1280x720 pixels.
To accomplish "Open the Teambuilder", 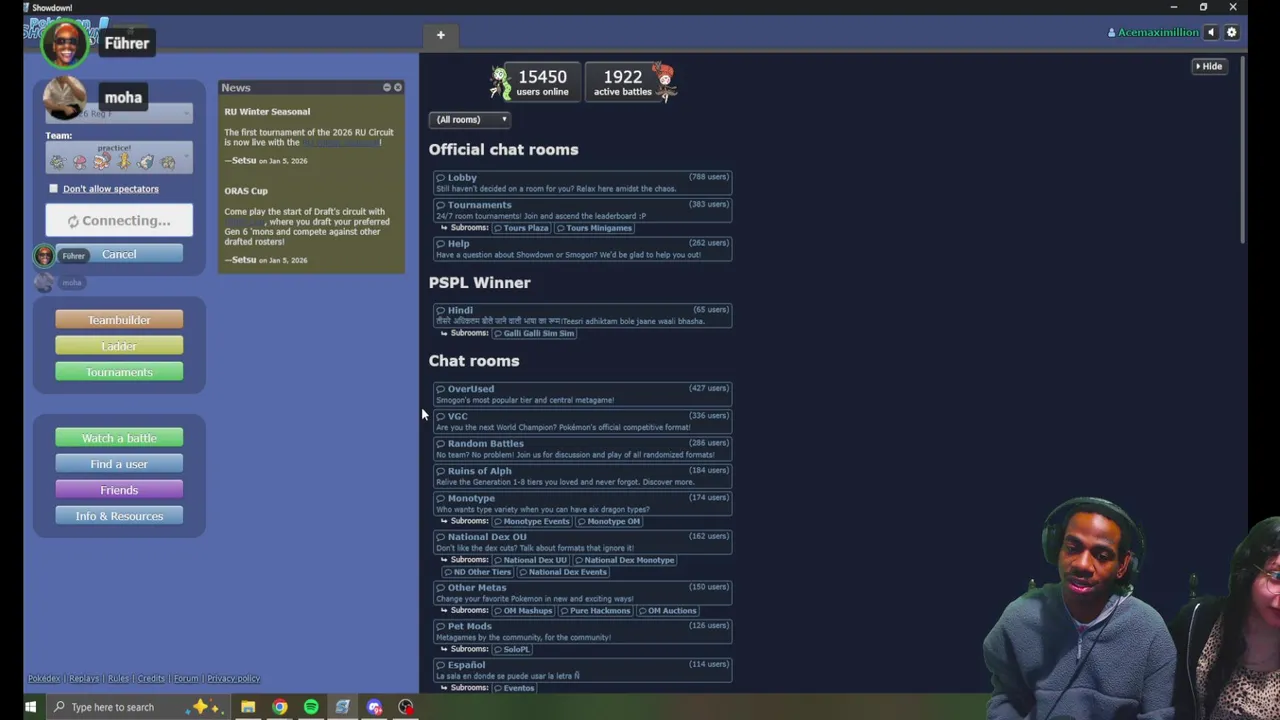I will tap(119, 320).
